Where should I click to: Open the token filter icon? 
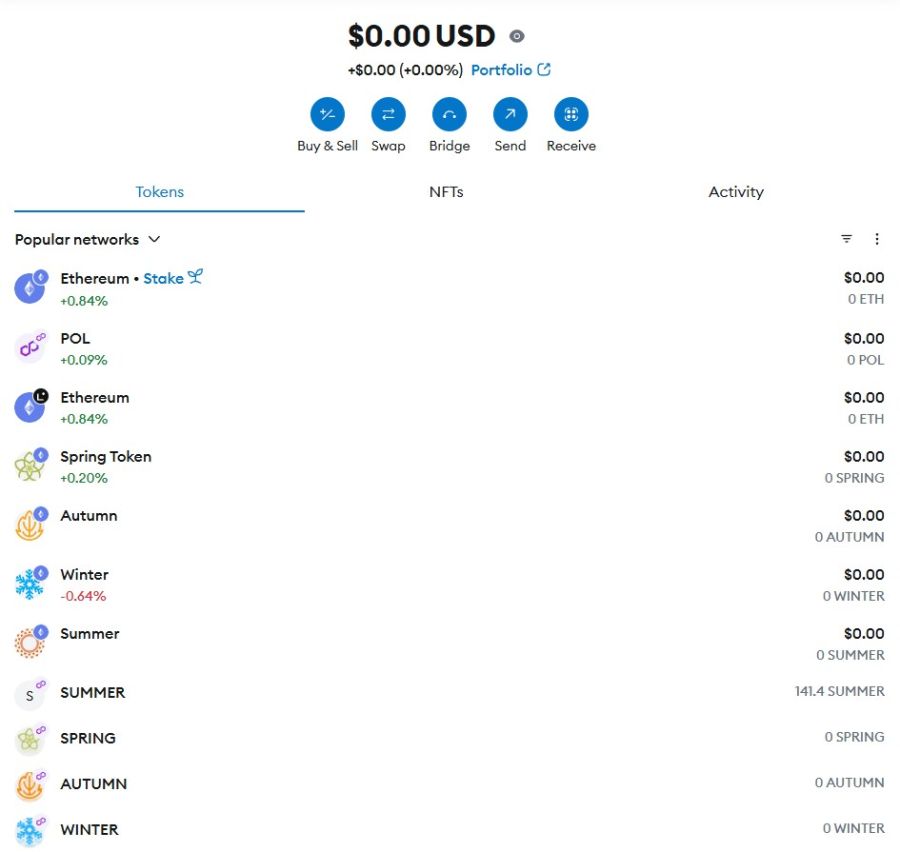tap(847, 239)
